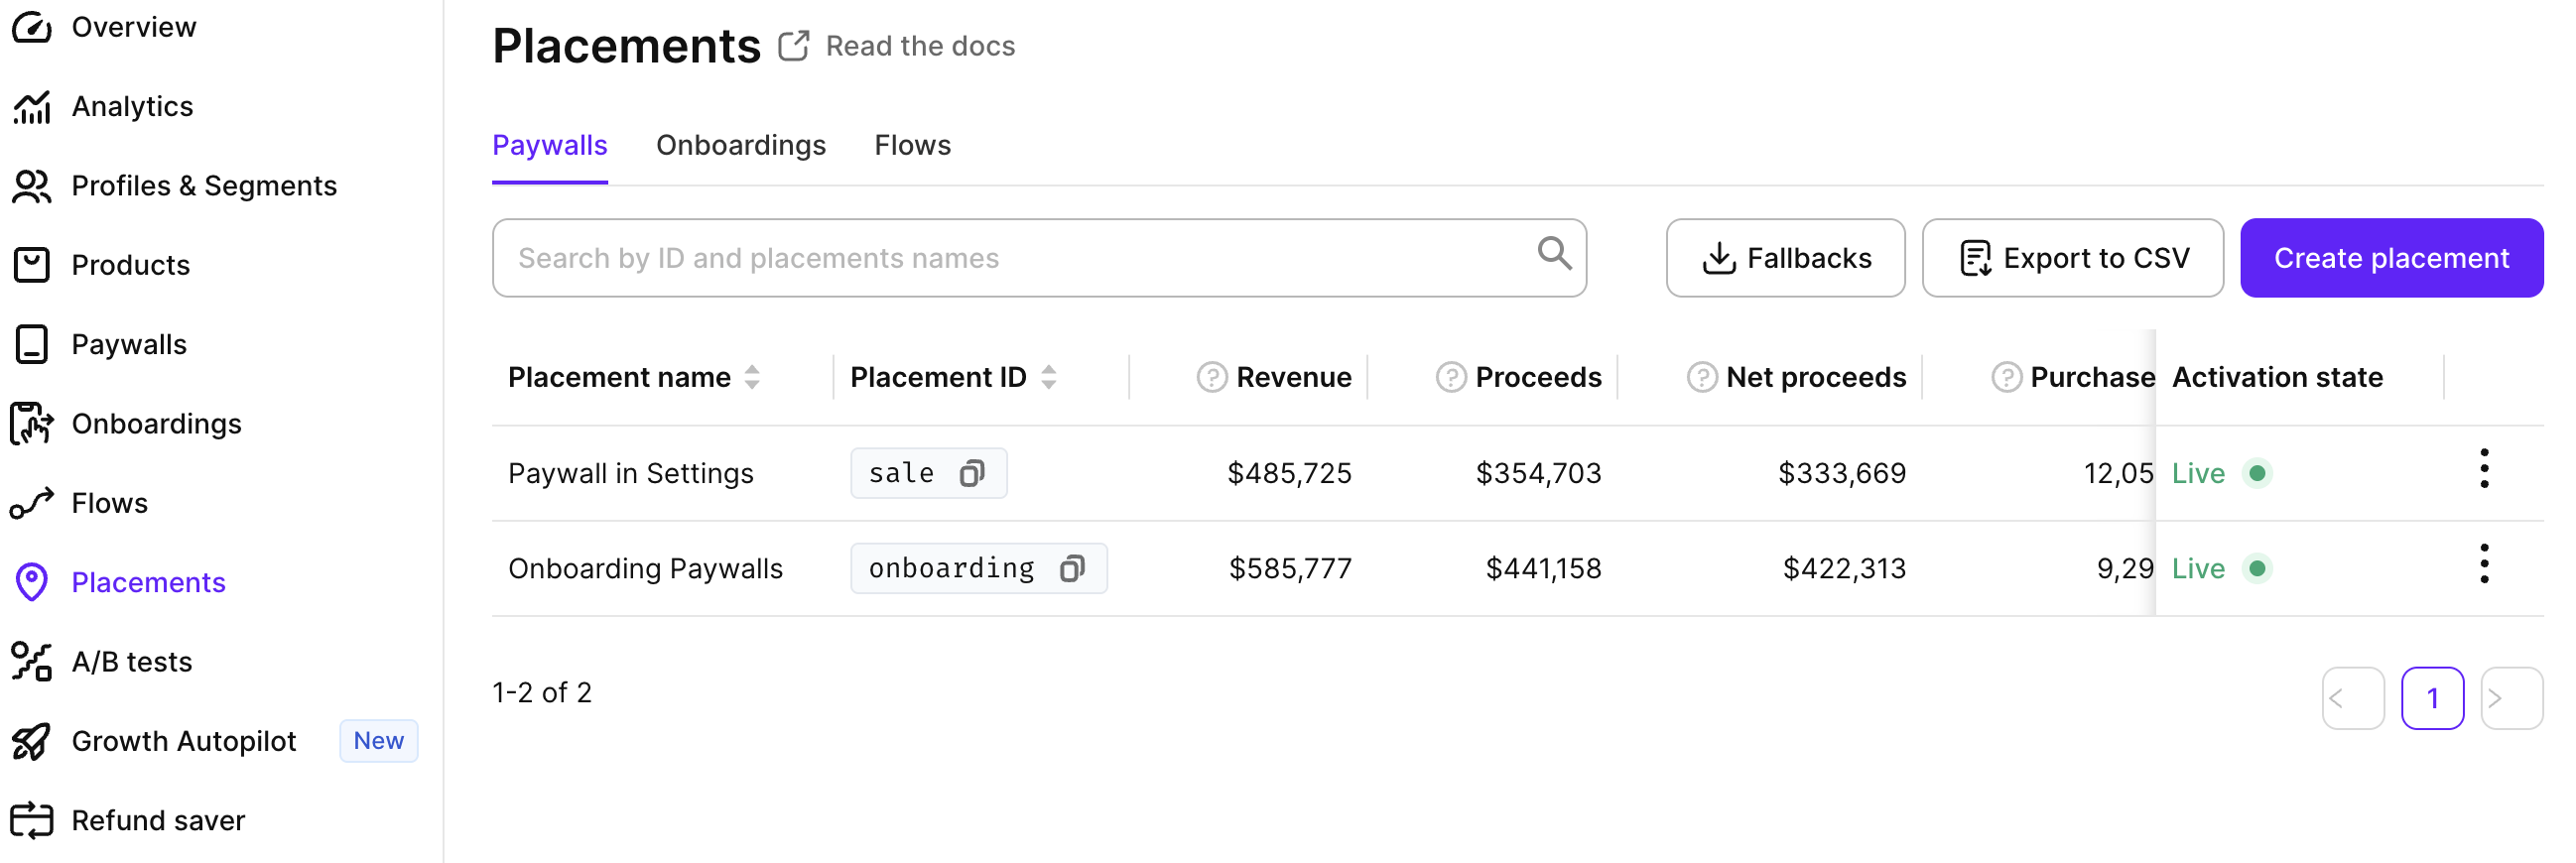
Task: Click Create placement button
Action: pos(2391,258)
